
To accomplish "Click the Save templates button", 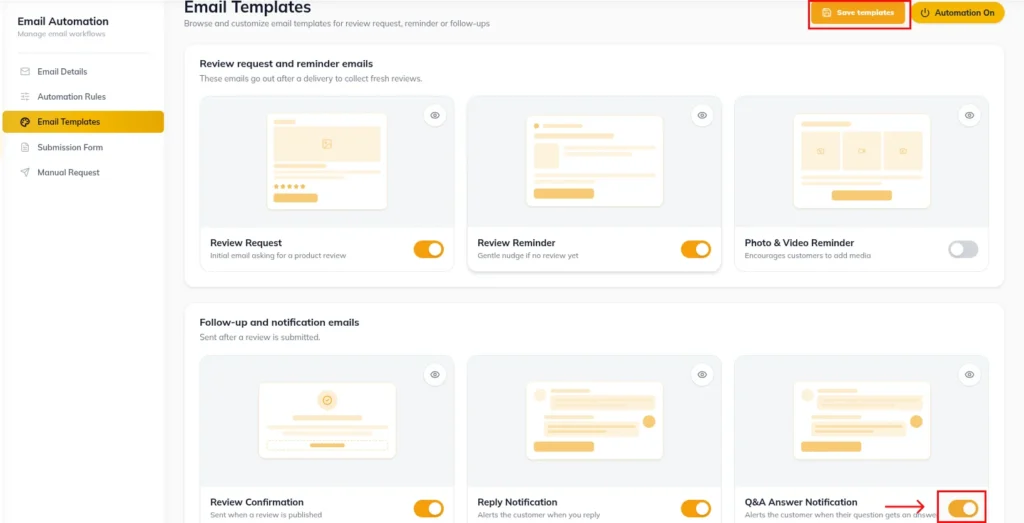I will 858,12.
